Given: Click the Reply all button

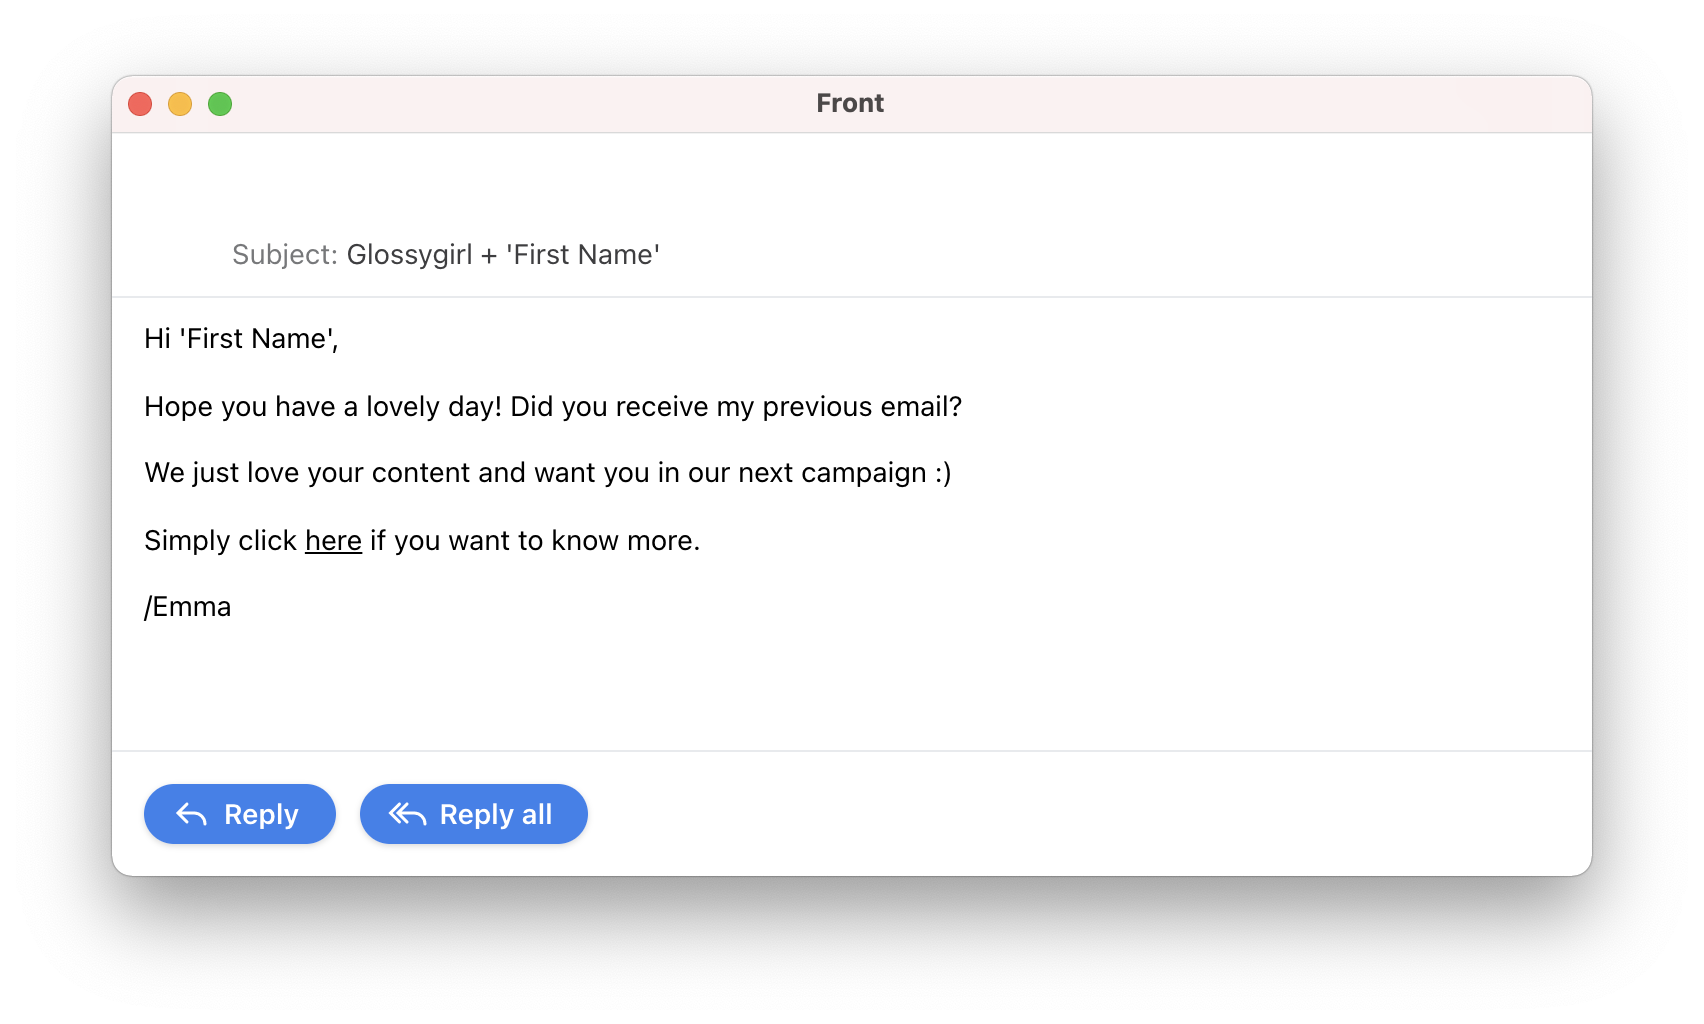Looking at the screenshot, I should 474,814.
